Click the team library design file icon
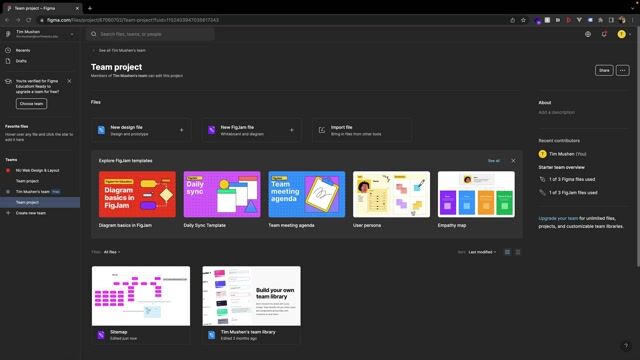The width and height of the screenshot is (640, 360). tap(211, 335)
